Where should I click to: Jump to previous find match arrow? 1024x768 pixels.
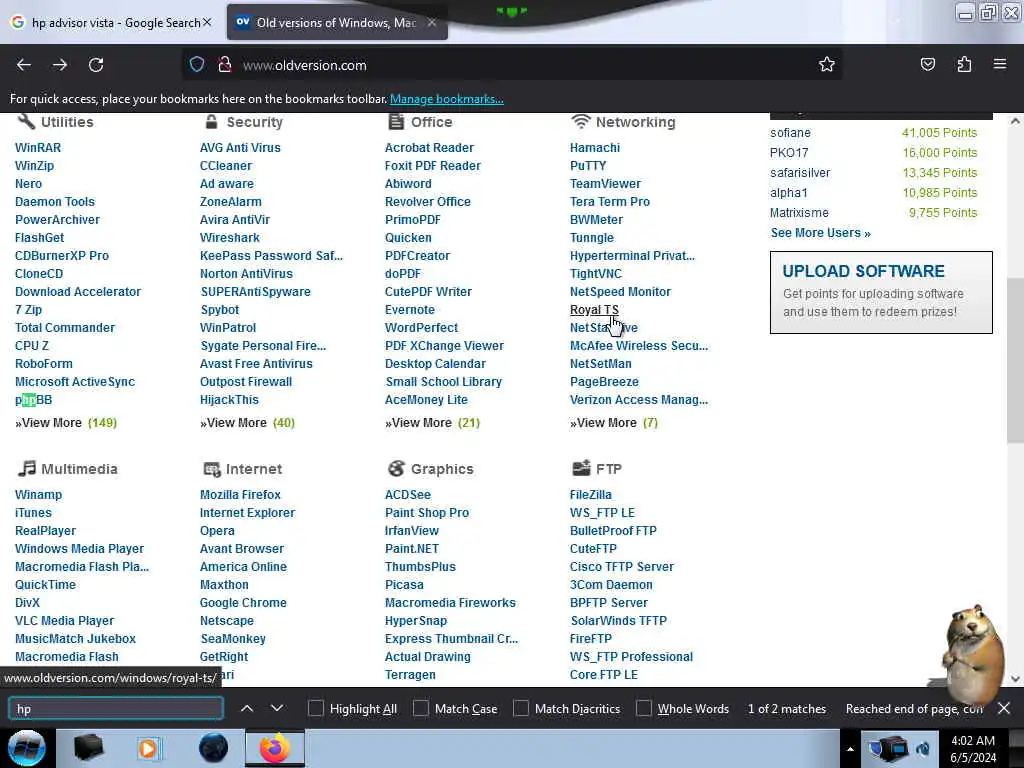click(x=247, y=708)
